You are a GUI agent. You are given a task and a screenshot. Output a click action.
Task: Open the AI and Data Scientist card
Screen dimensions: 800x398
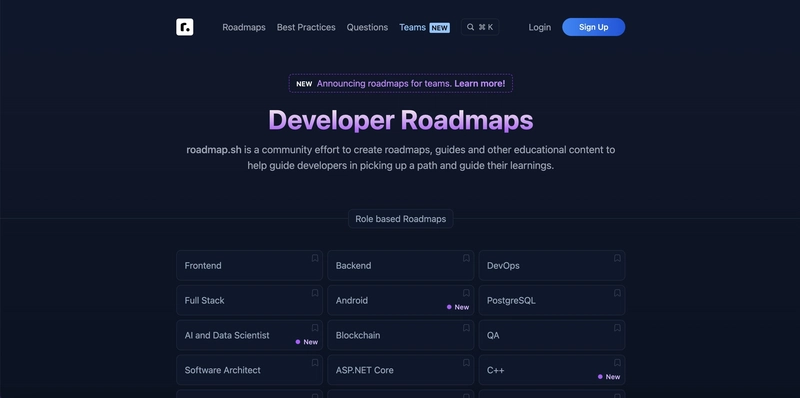(249, 335)
